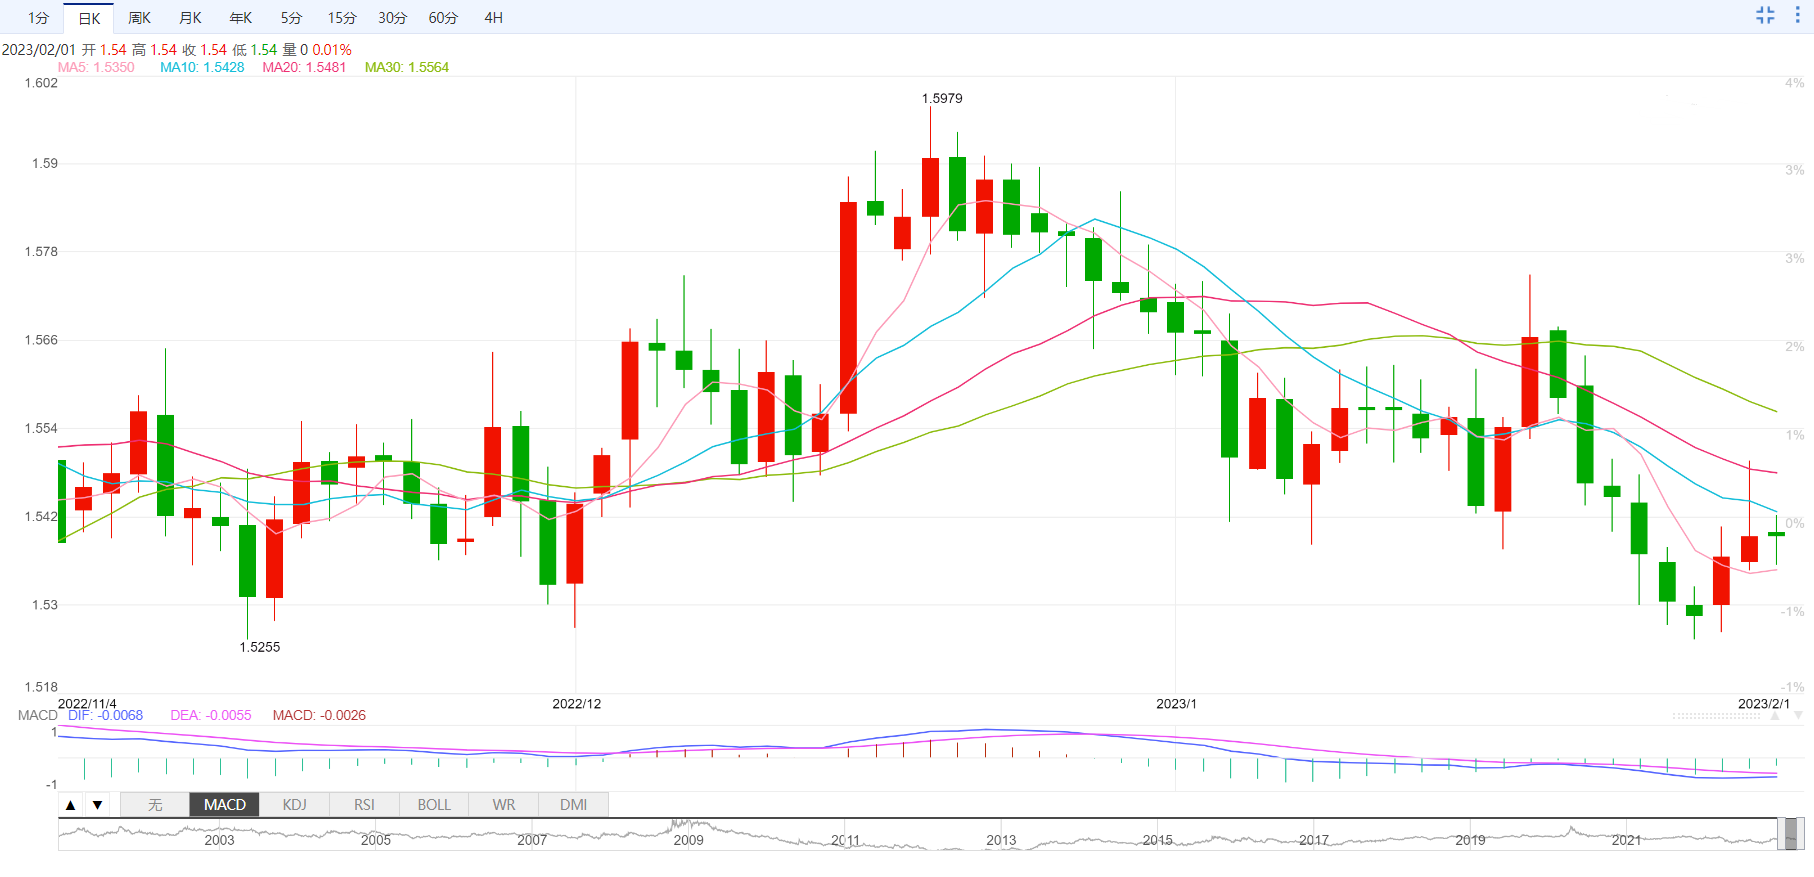The width and height of the screenshot is (1814, 877).
Task: Click the 2022/11/4 start date label
Action: [x=87, y=704]
